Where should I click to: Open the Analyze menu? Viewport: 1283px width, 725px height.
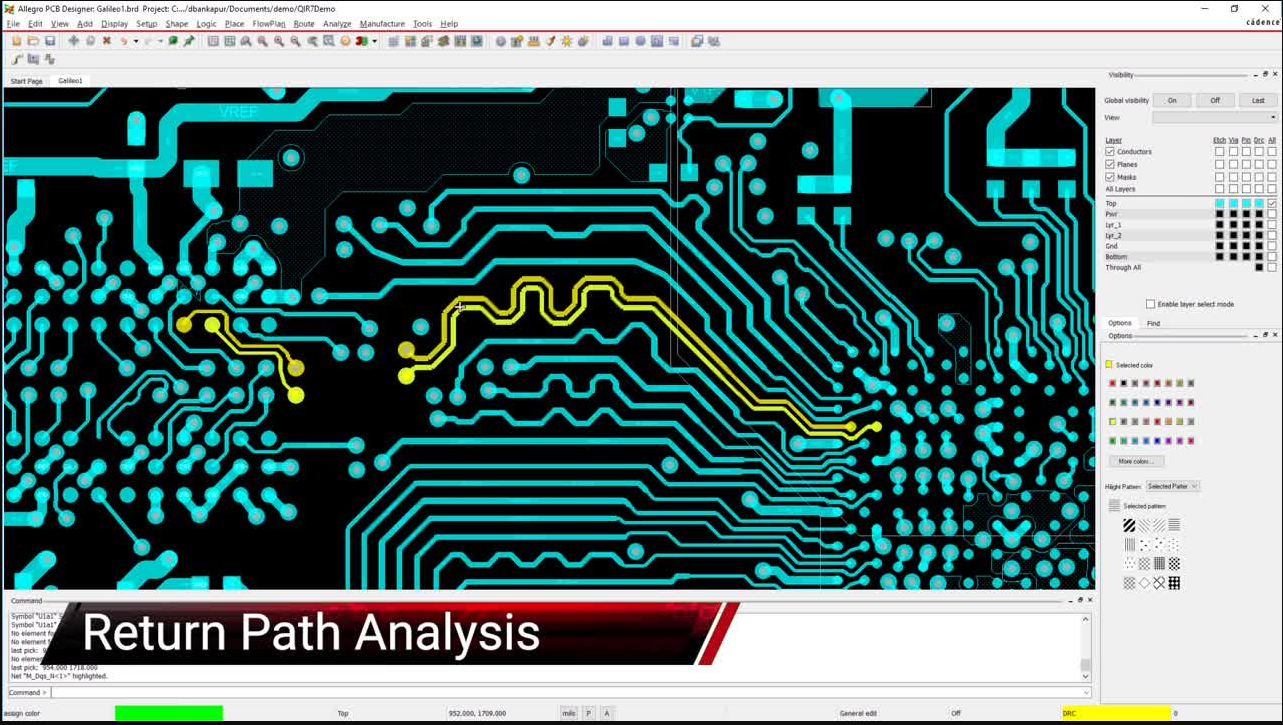pos(337,24)
